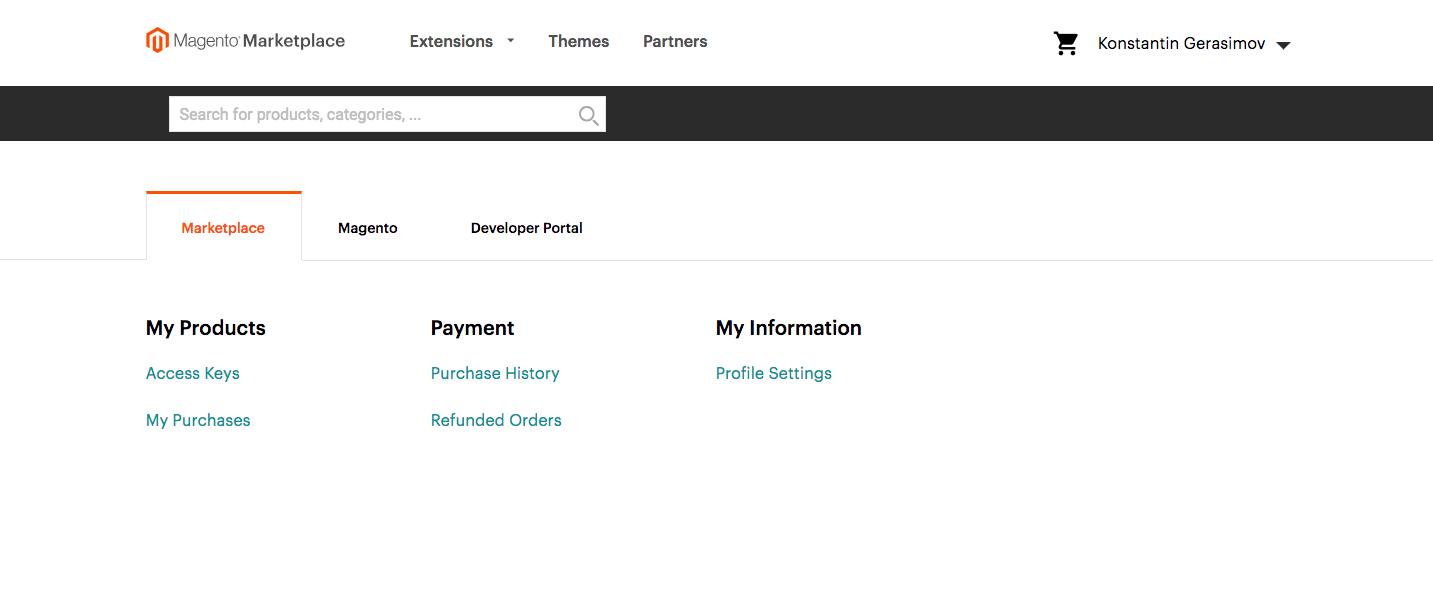The height and width of the screenshot is (594, 1433).
Task: Open the shopping cart
Action: 1066,43
